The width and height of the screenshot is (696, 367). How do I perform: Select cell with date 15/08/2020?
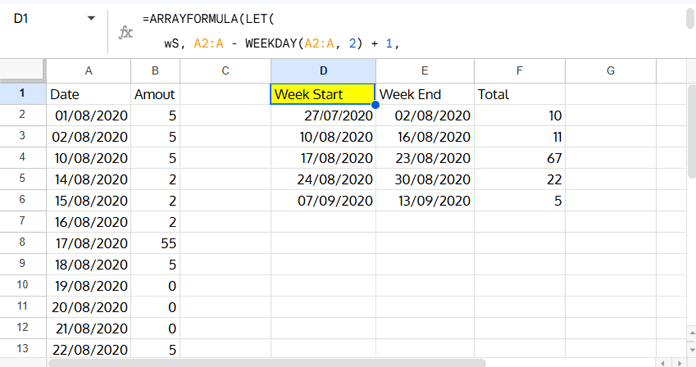[x=89, y=201]
